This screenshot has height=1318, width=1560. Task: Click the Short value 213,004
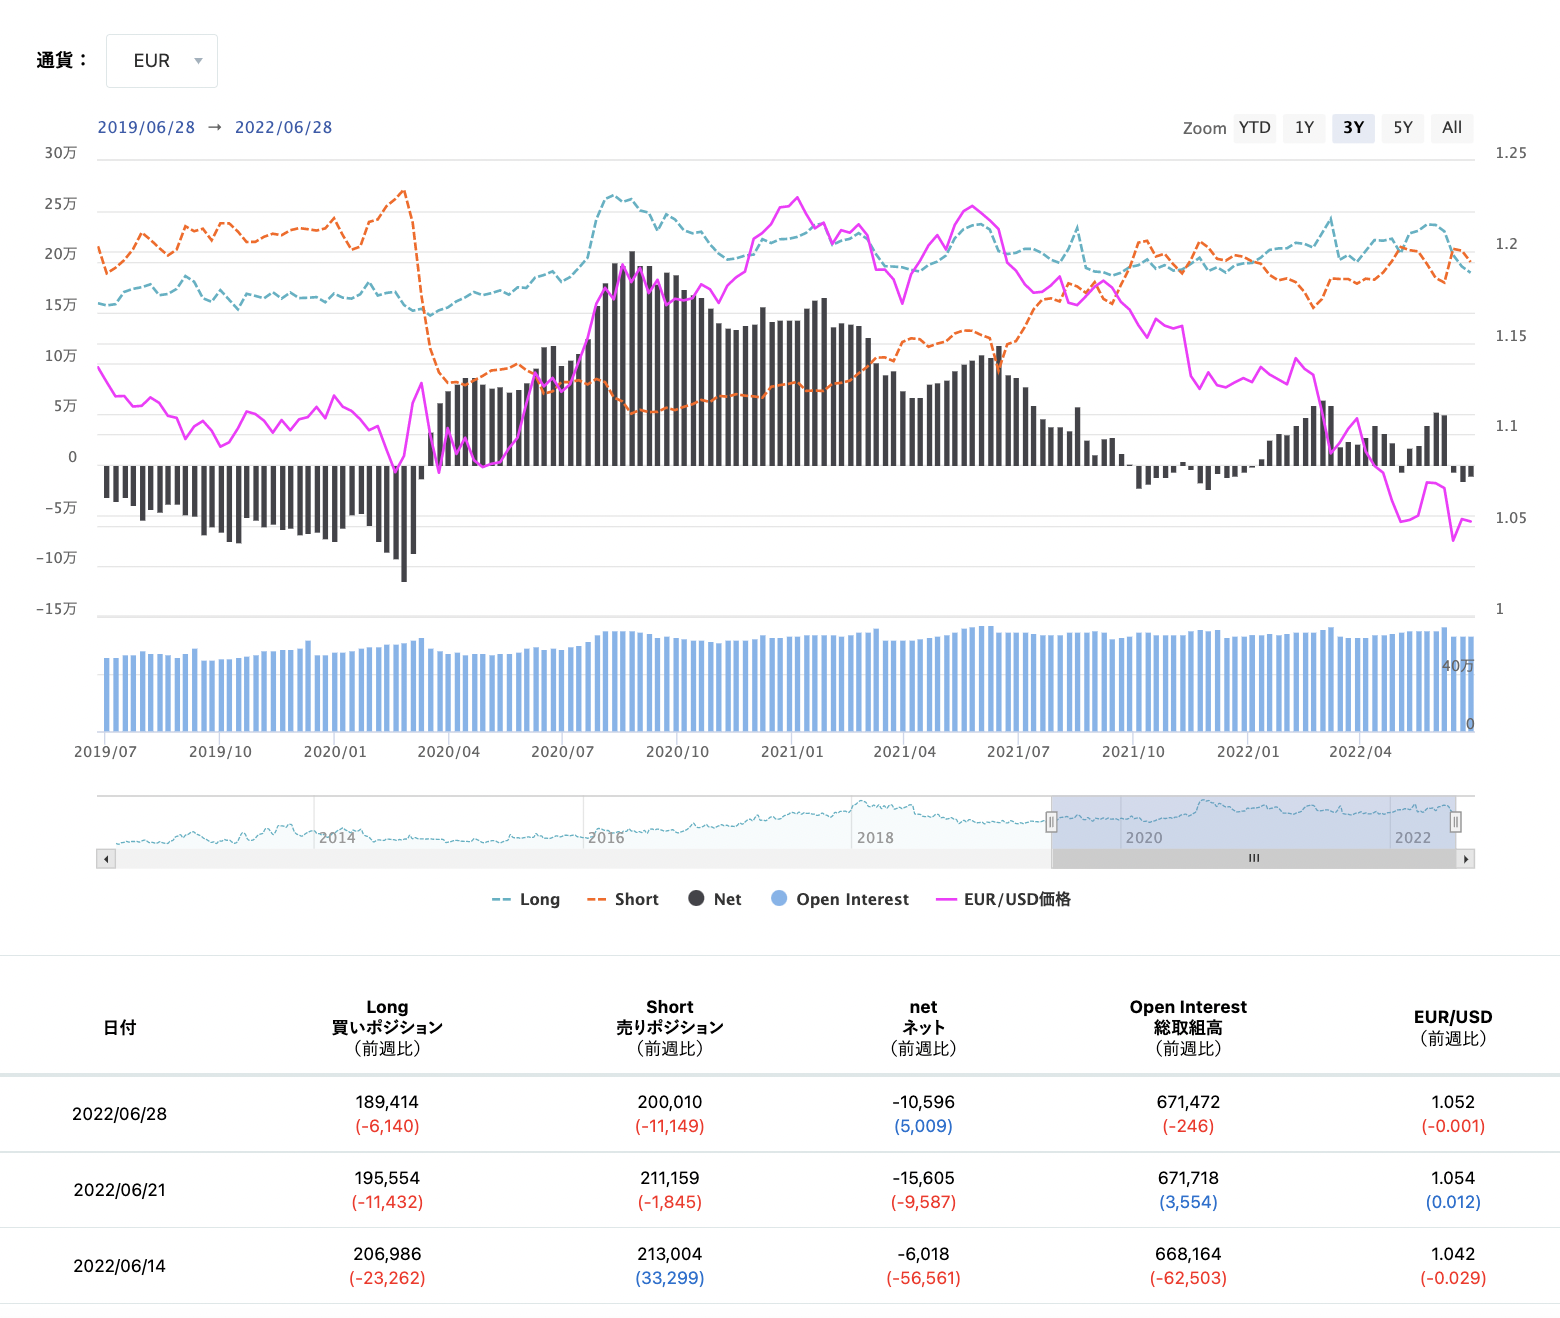point(670,1254)
